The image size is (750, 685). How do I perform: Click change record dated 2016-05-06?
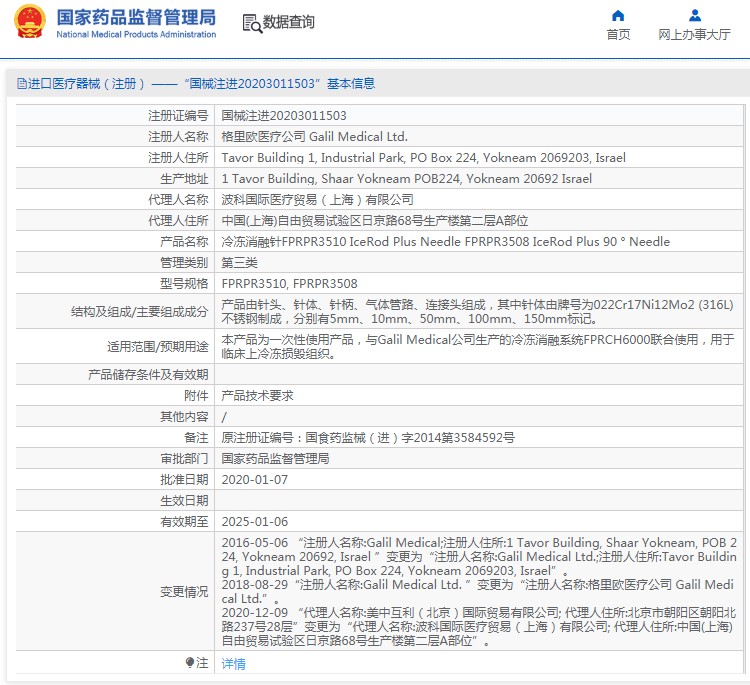[479, 557]
